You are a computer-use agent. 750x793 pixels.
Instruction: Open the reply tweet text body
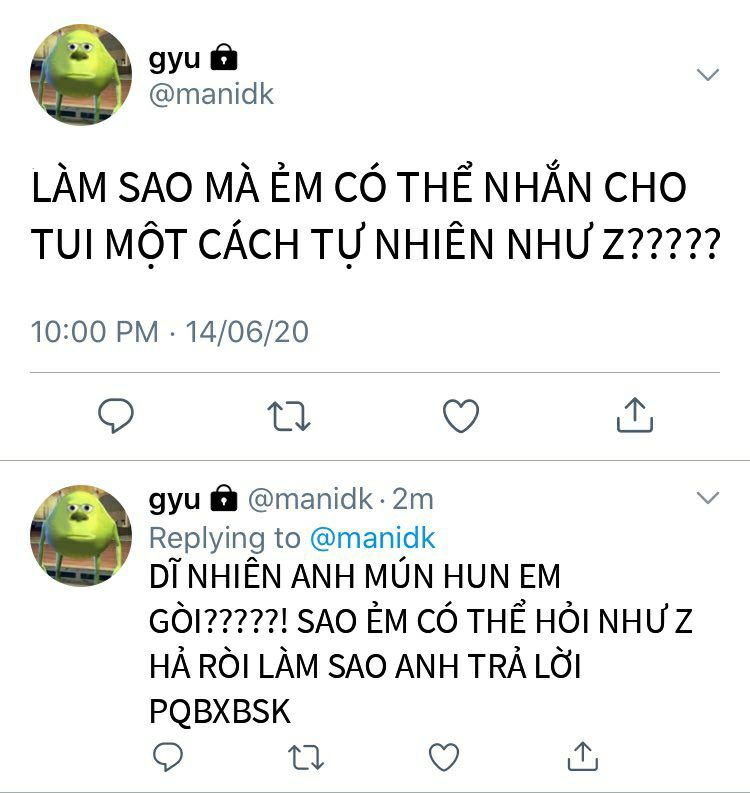coord(421,644)
